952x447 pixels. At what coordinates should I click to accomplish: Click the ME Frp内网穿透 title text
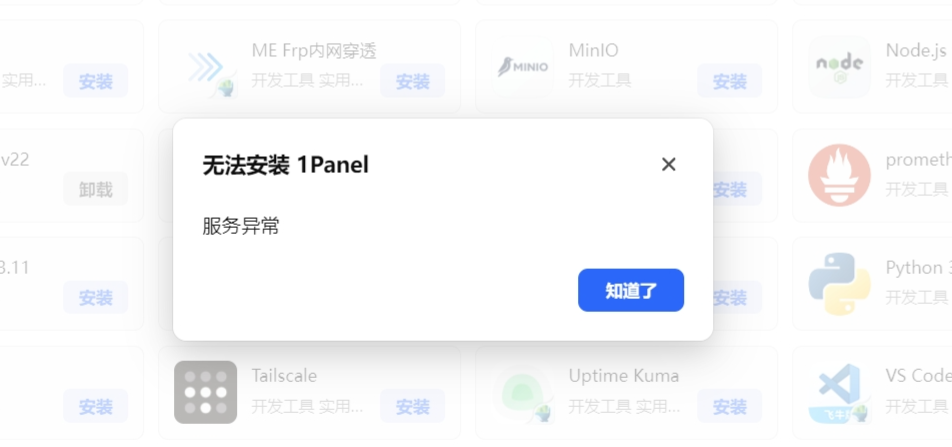click(x=314, y=50)
